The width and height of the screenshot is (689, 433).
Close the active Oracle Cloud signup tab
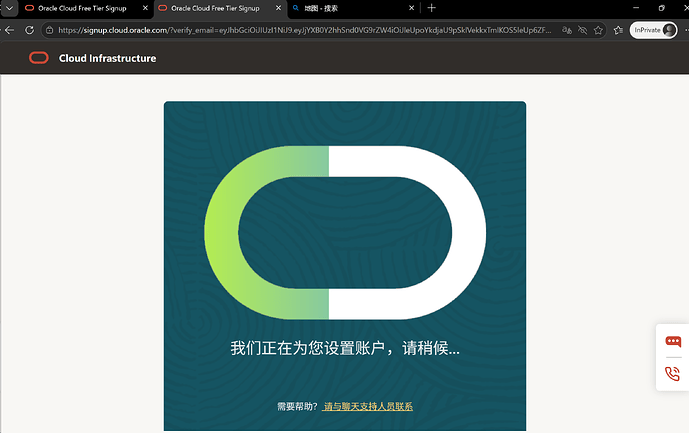(278, 8)
